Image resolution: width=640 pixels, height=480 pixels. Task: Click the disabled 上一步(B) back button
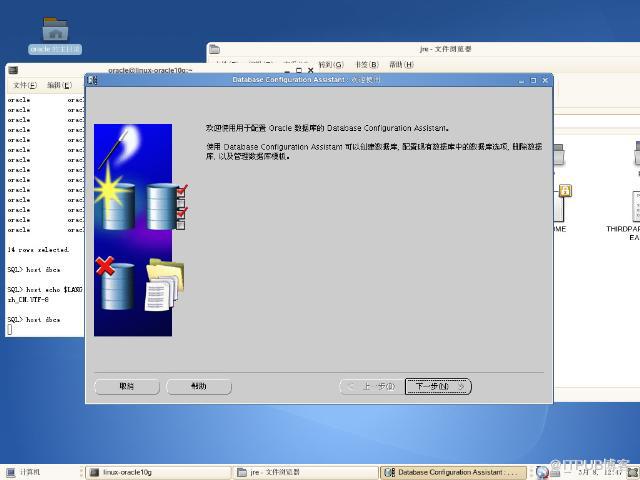tap(372, 386)
